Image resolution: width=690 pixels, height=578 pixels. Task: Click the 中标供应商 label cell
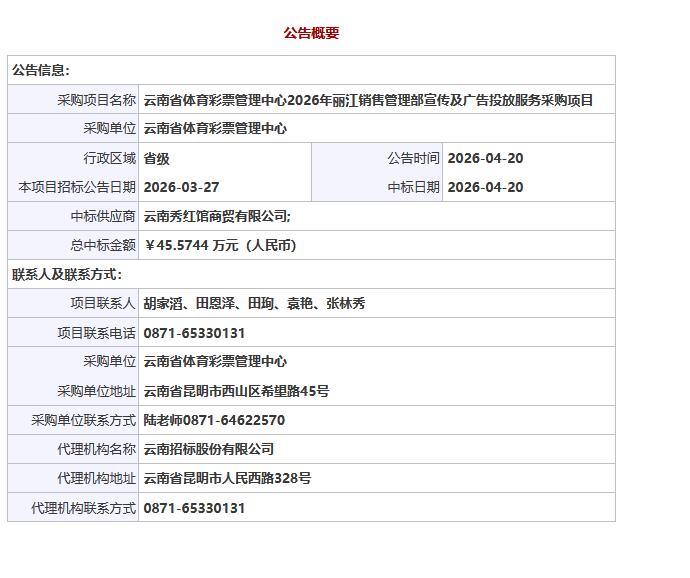pyautogui.click(x=103, y=216)
